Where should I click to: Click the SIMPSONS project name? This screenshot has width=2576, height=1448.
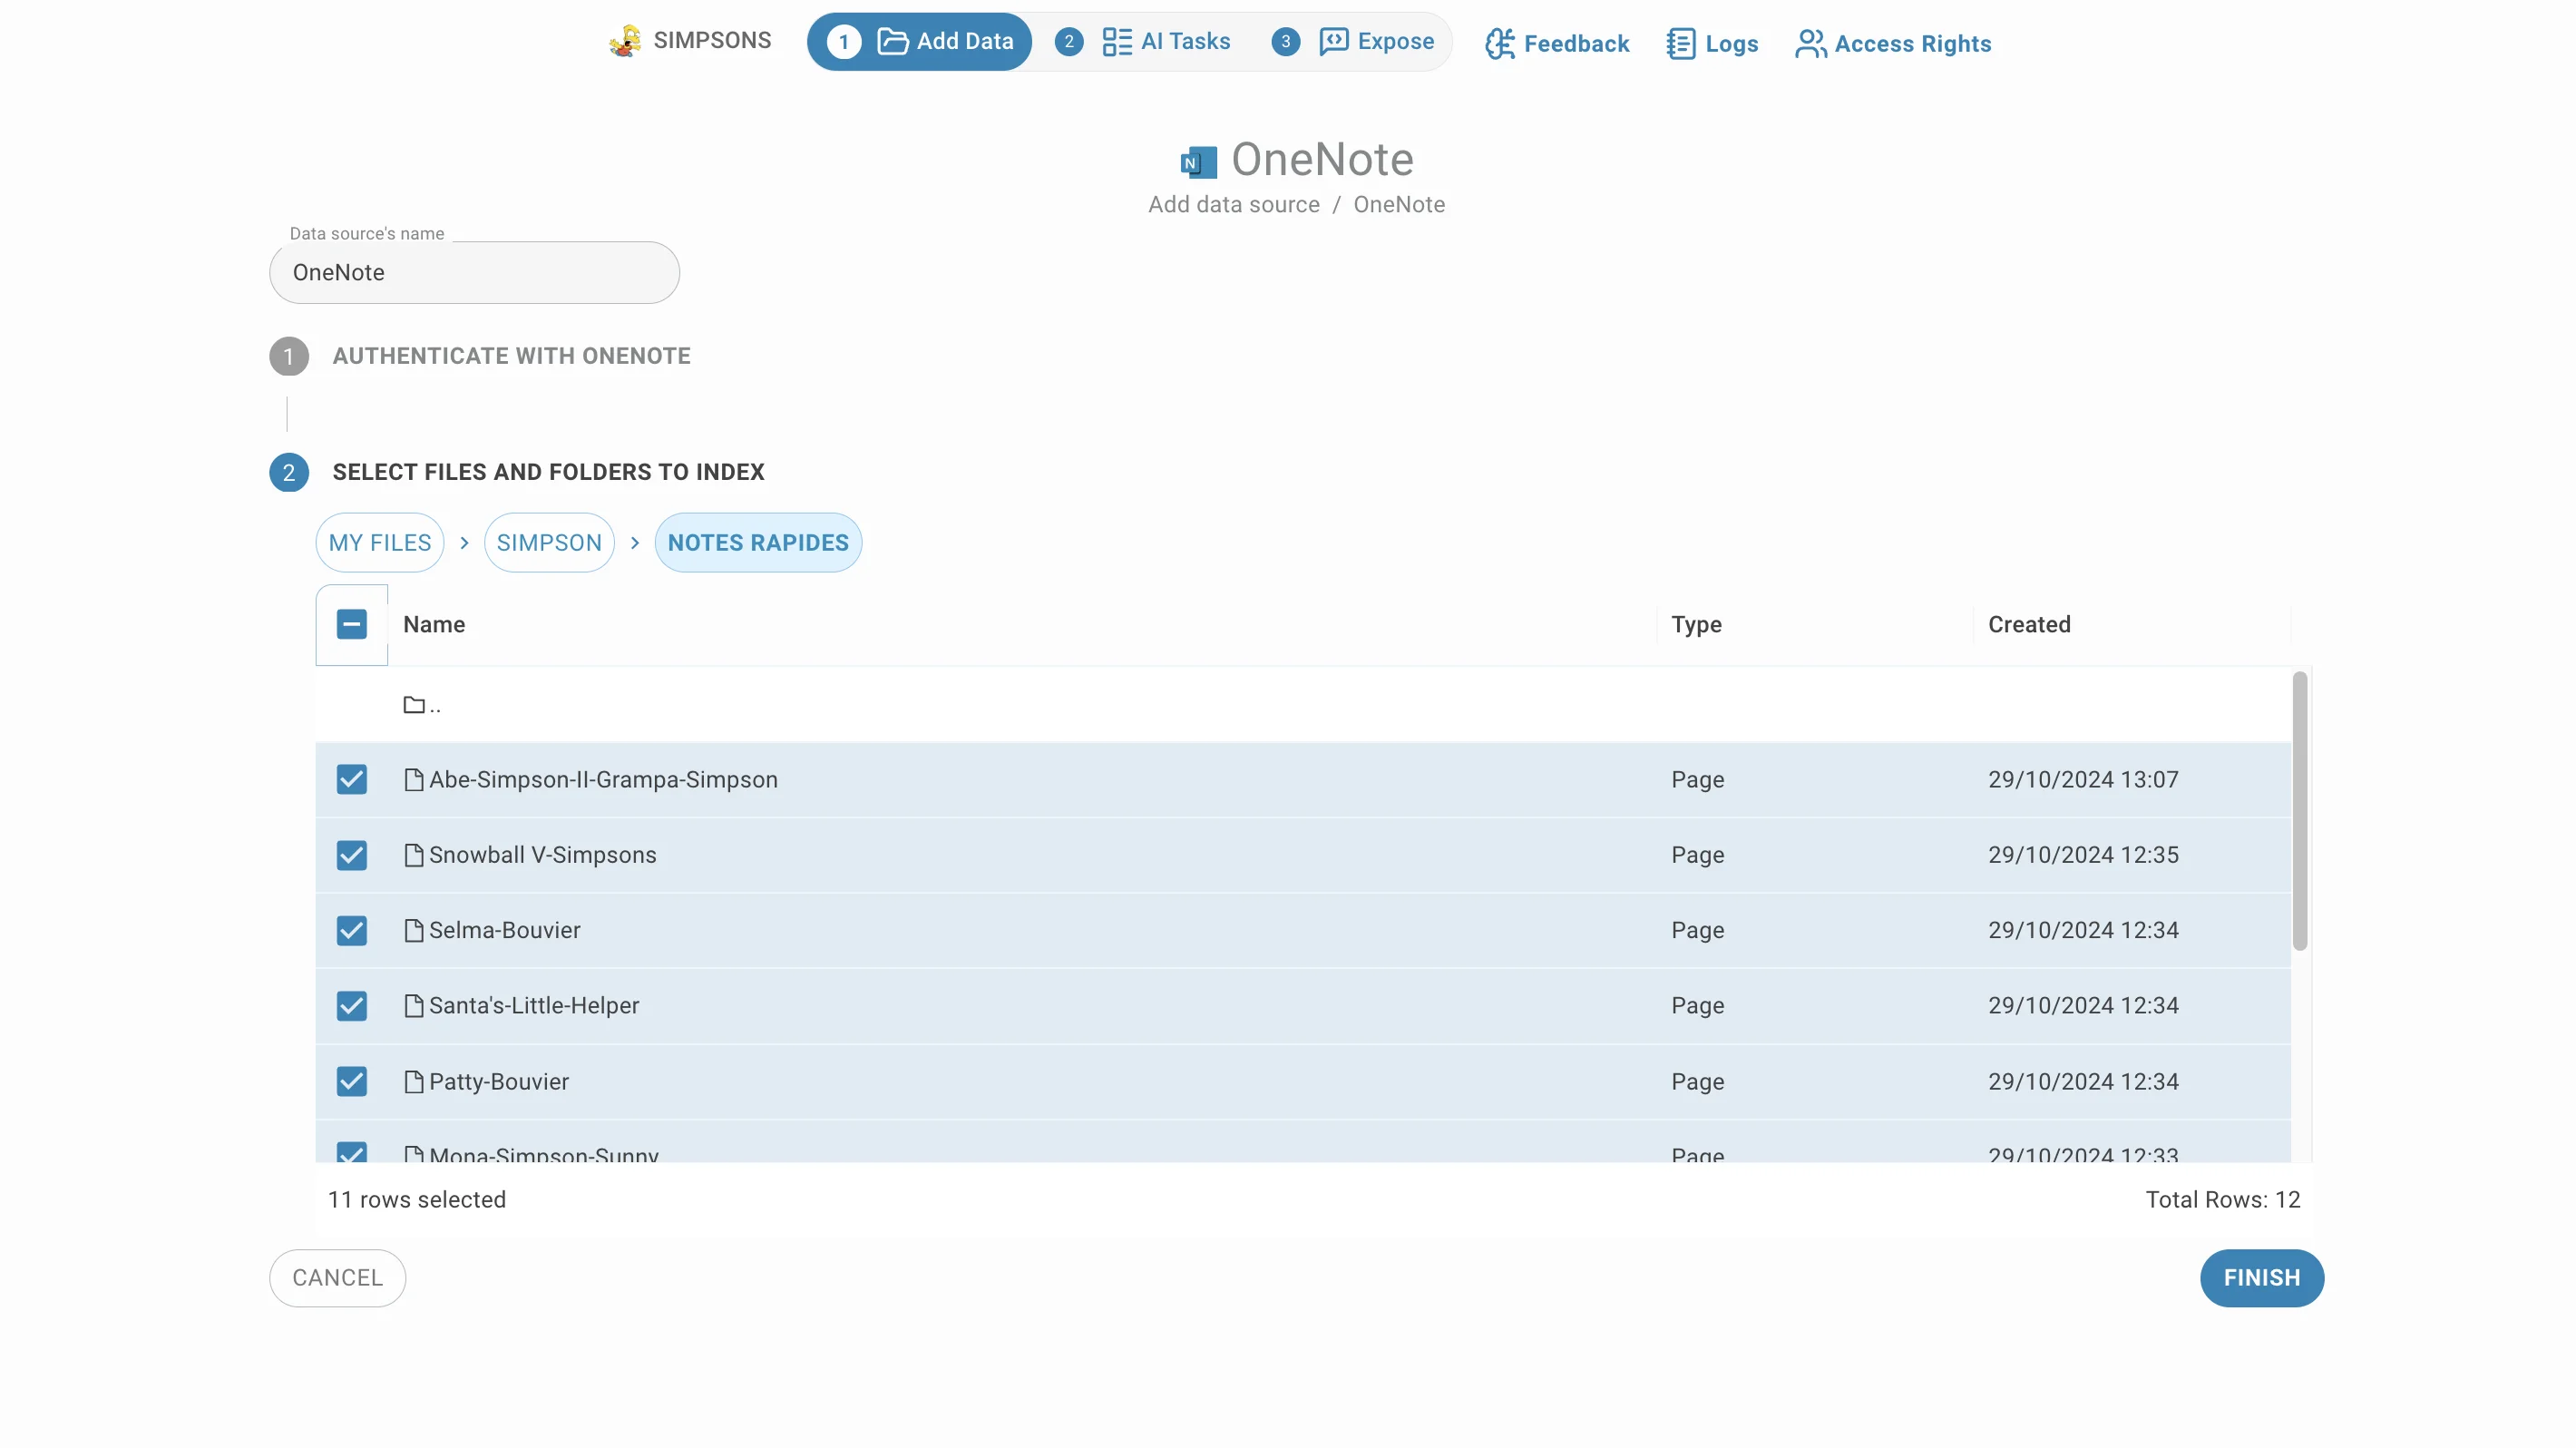(712, 41)
